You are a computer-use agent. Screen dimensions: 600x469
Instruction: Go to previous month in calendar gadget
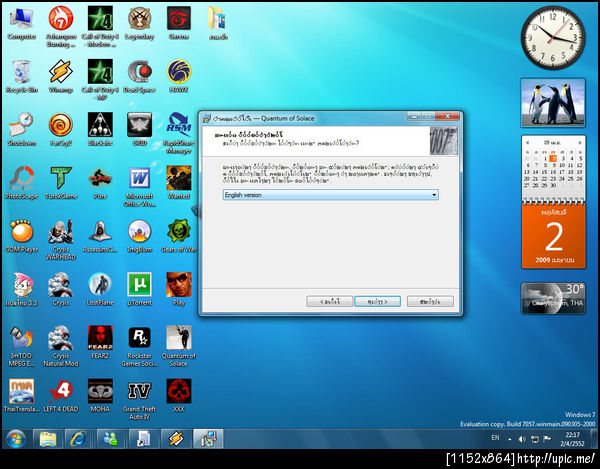click(527, 142)
